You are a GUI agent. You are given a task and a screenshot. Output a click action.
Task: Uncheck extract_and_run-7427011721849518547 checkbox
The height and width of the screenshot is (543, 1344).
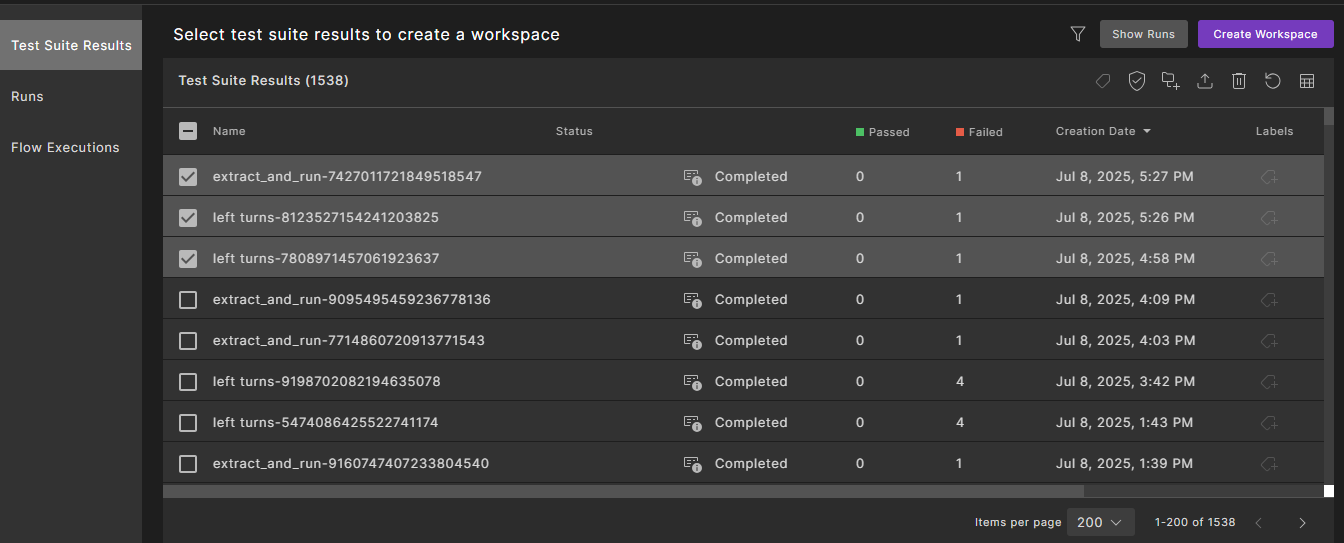click(188, 177)
